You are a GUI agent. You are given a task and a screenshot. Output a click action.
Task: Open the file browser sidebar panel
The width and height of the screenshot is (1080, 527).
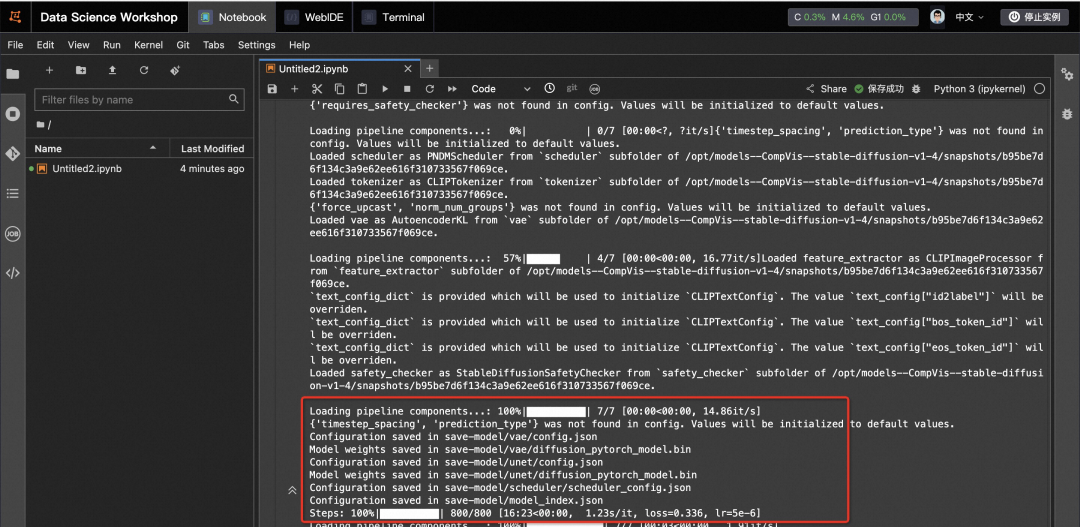point(12,74)
